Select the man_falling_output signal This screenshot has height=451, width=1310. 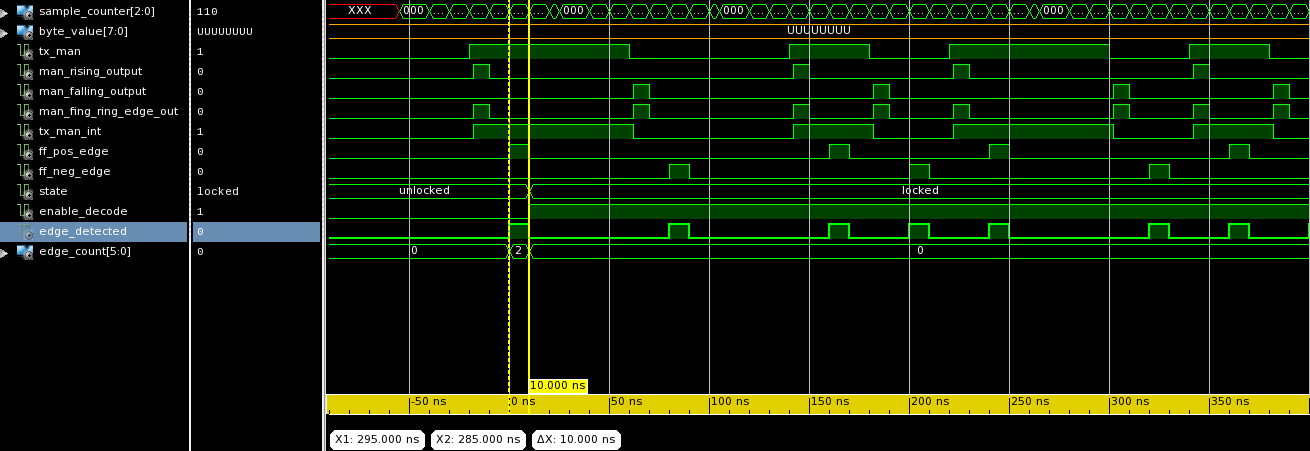tap(92, 91)
